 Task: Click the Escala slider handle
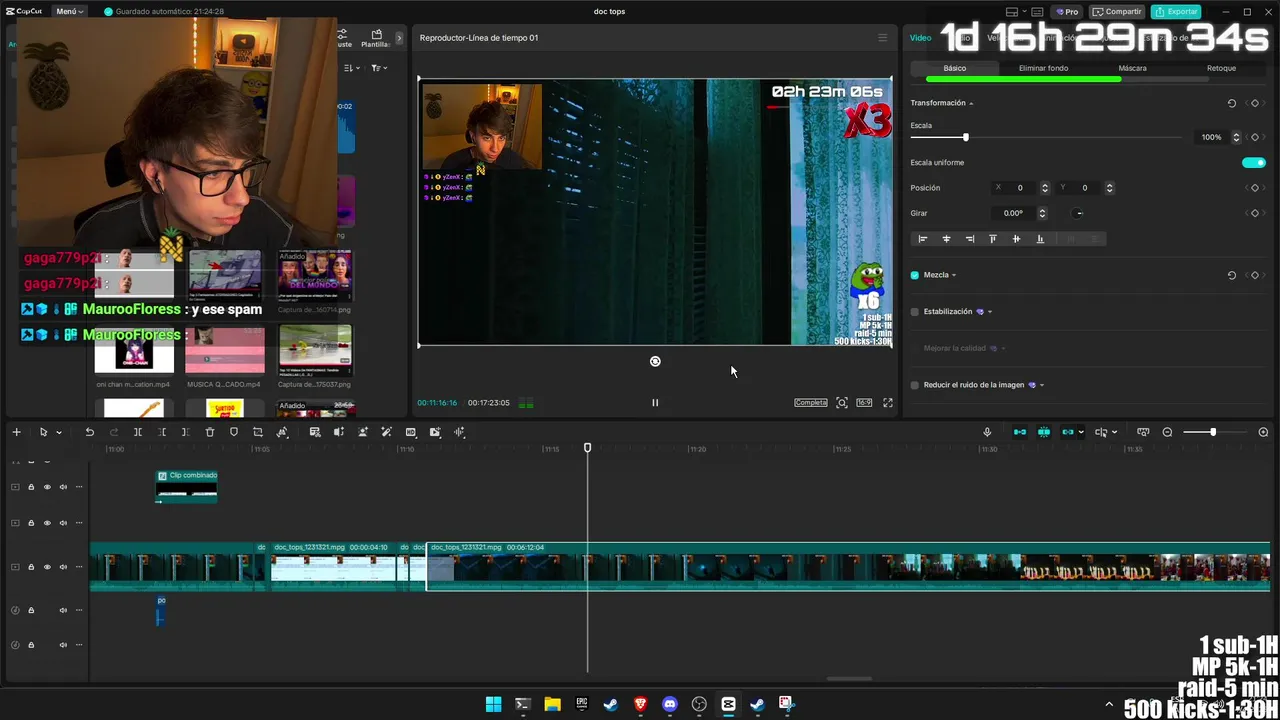tap(965, 137)
